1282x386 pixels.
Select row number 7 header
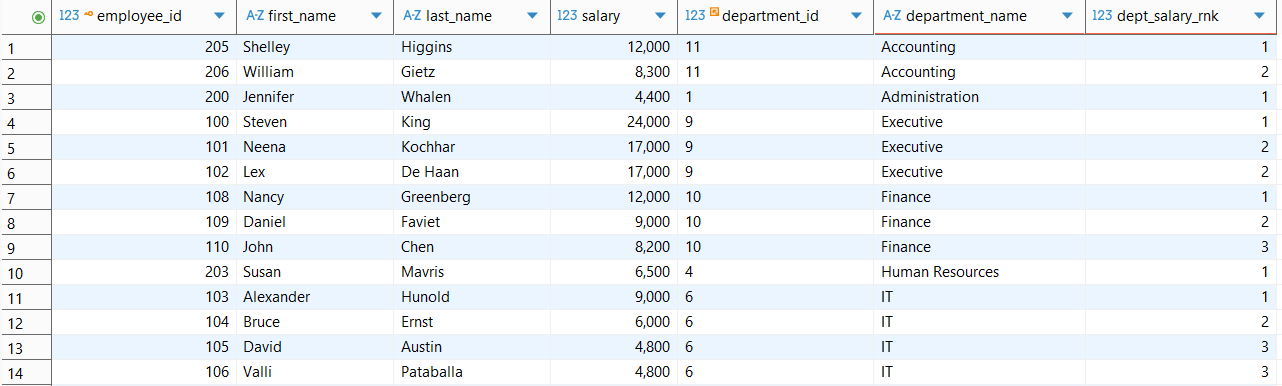coord(25,197)
